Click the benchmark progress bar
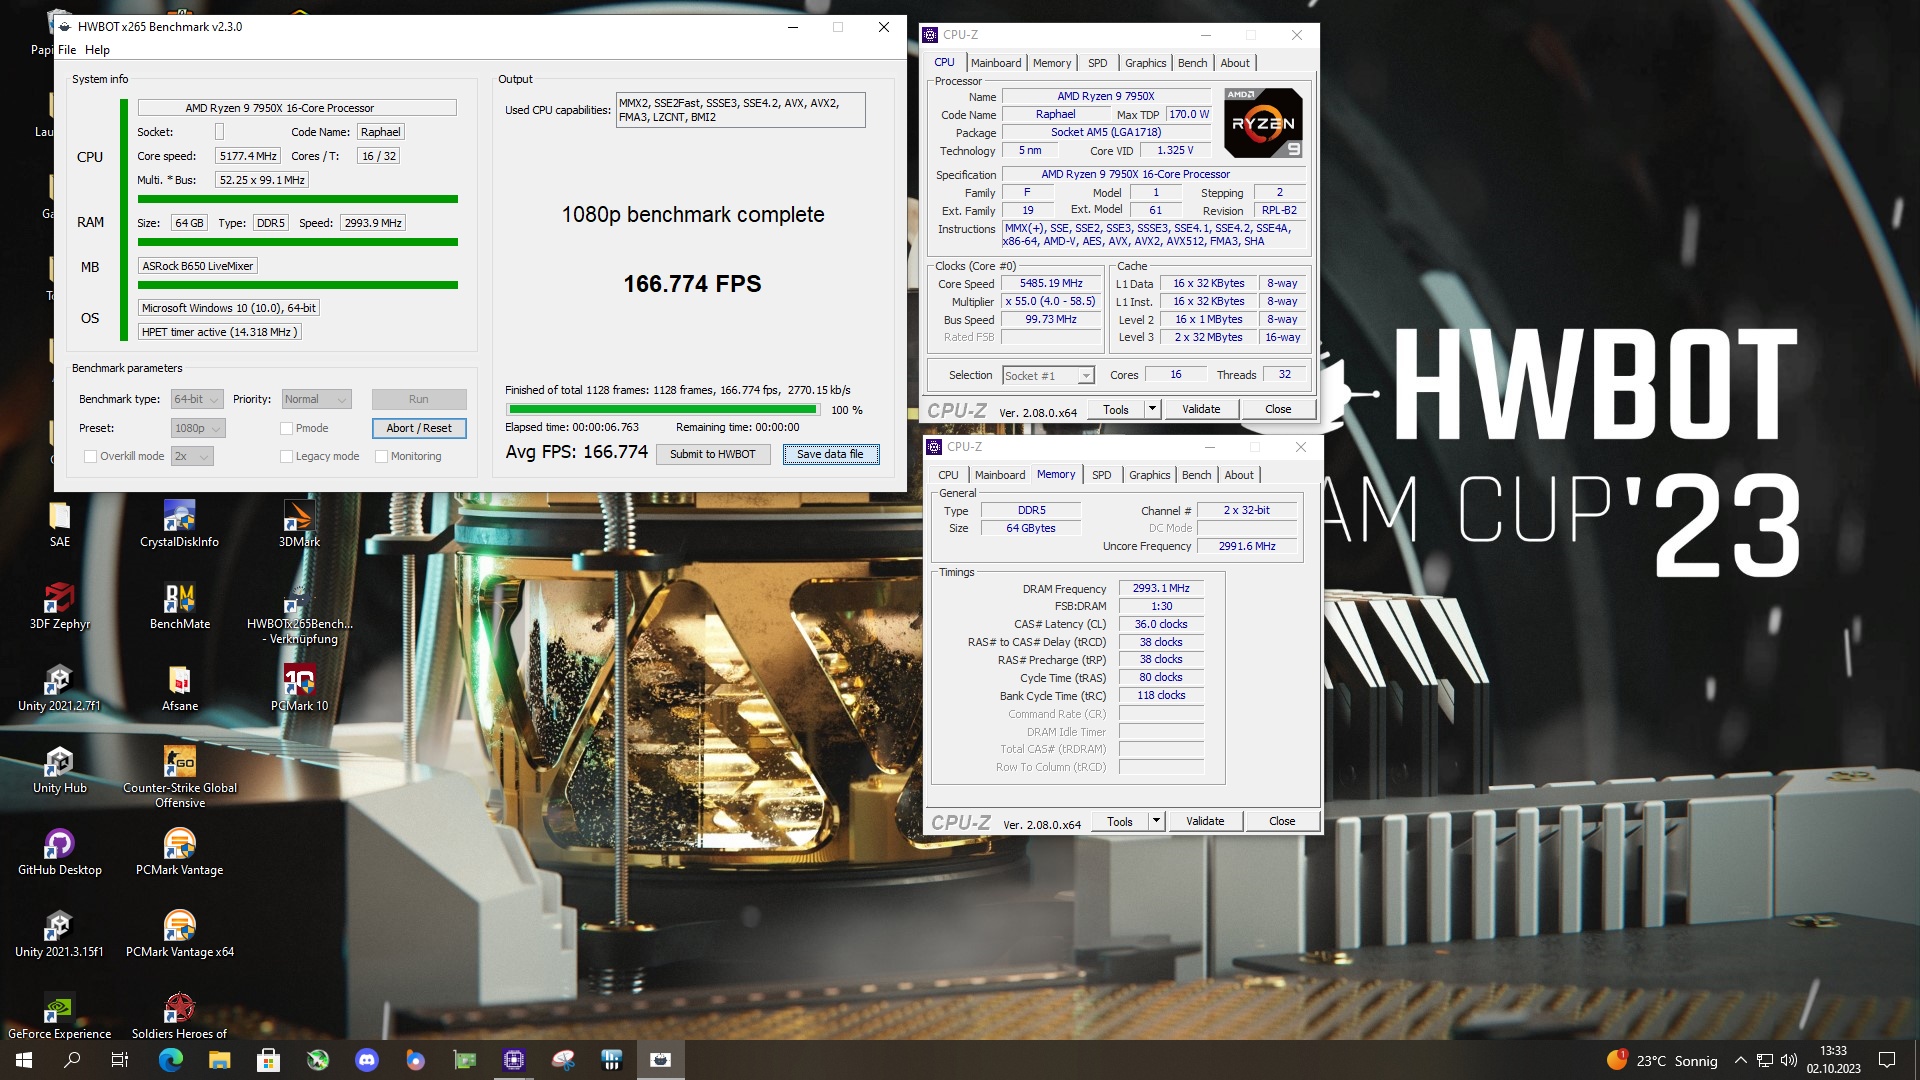Screen dimensions: 1920x1080 pyautogui.click(x=663, y=409)
